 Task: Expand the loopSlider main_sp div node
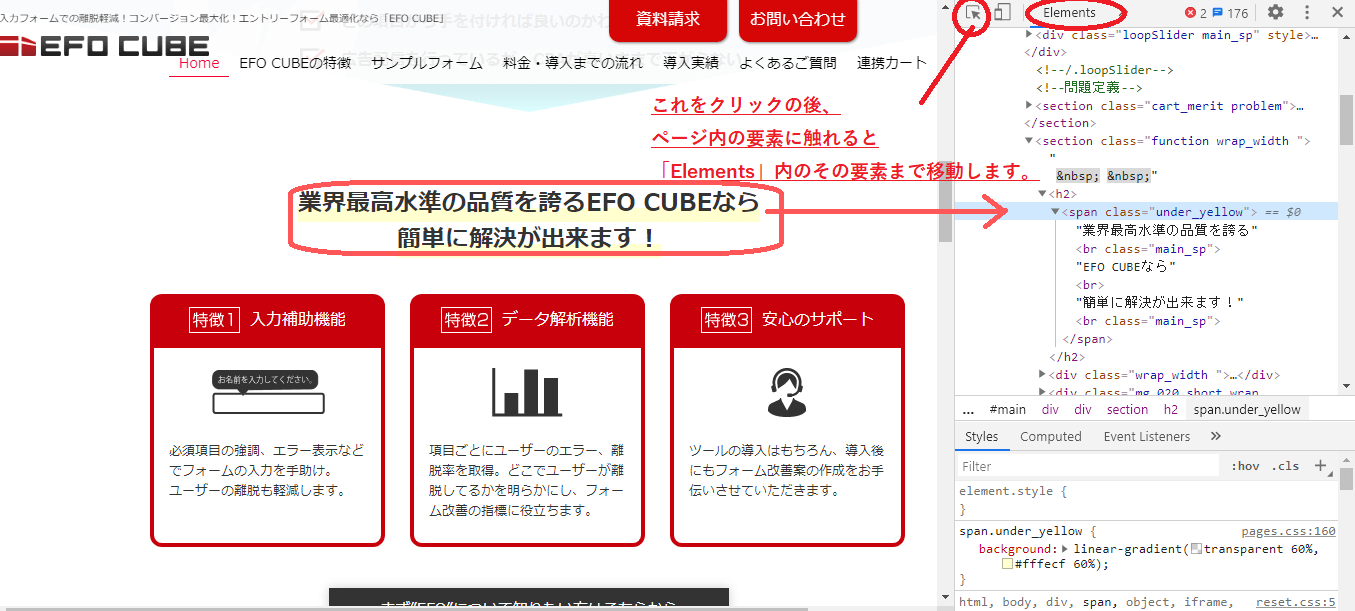[x=1030, y=35]
